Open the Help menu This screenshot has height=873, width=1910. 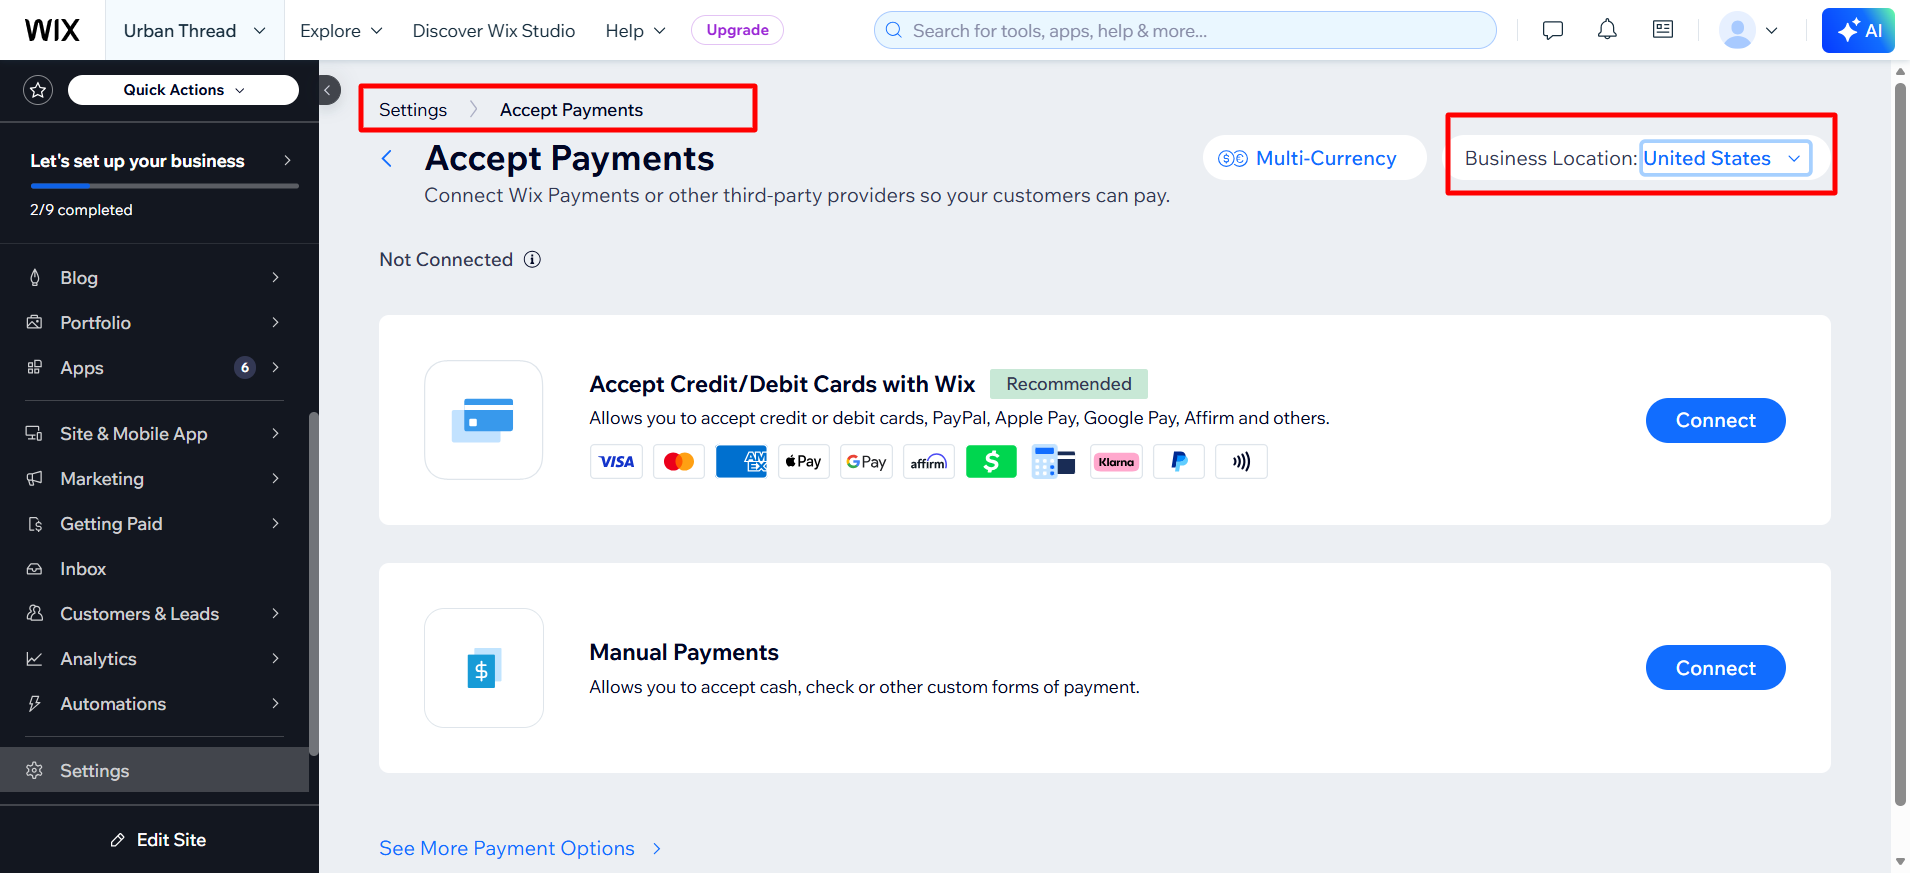point(635,30)
